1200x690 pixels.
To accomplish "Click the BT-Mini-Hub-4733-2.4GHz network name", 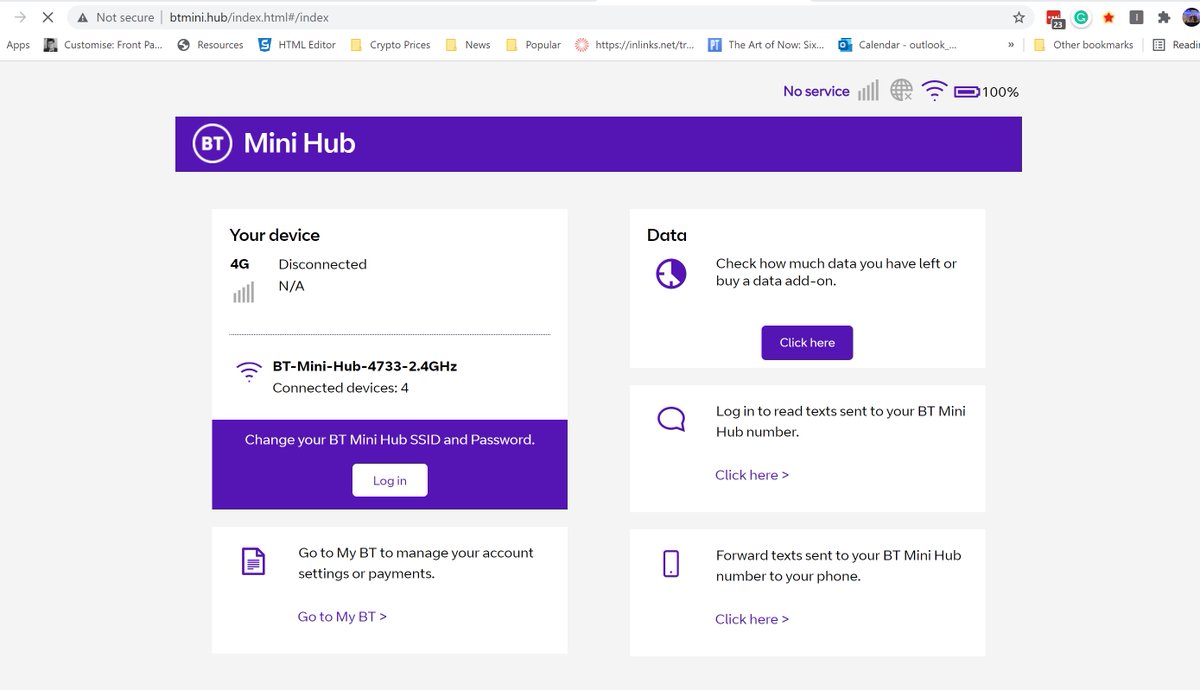I will 365,366.
